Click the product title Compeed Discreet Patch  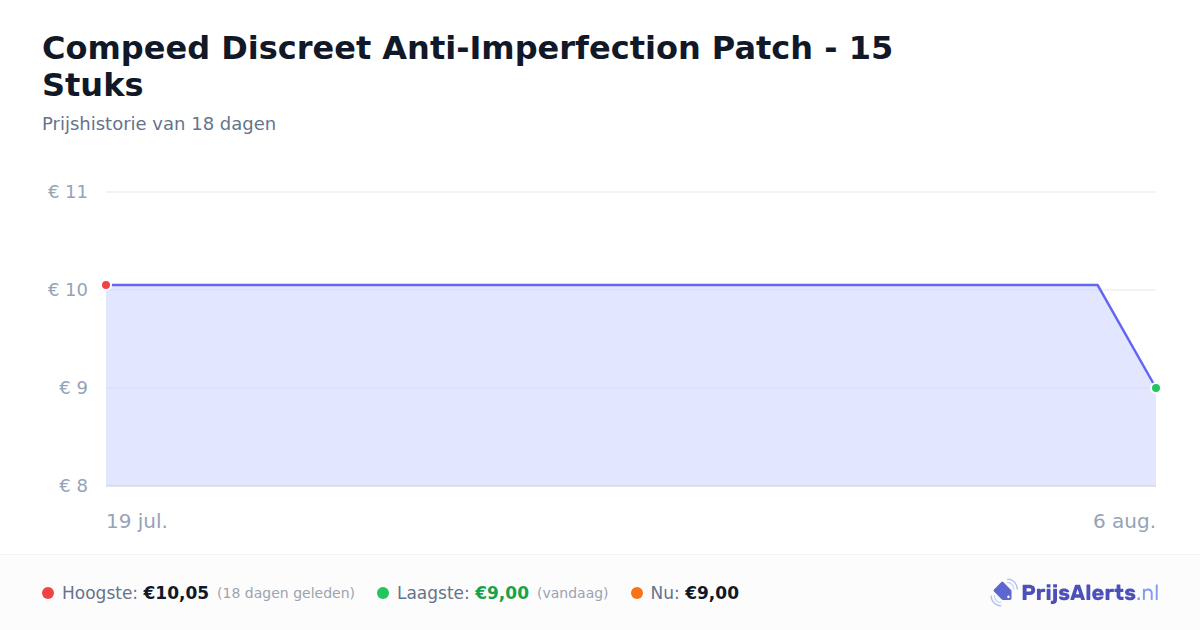(x=467, y=66)
